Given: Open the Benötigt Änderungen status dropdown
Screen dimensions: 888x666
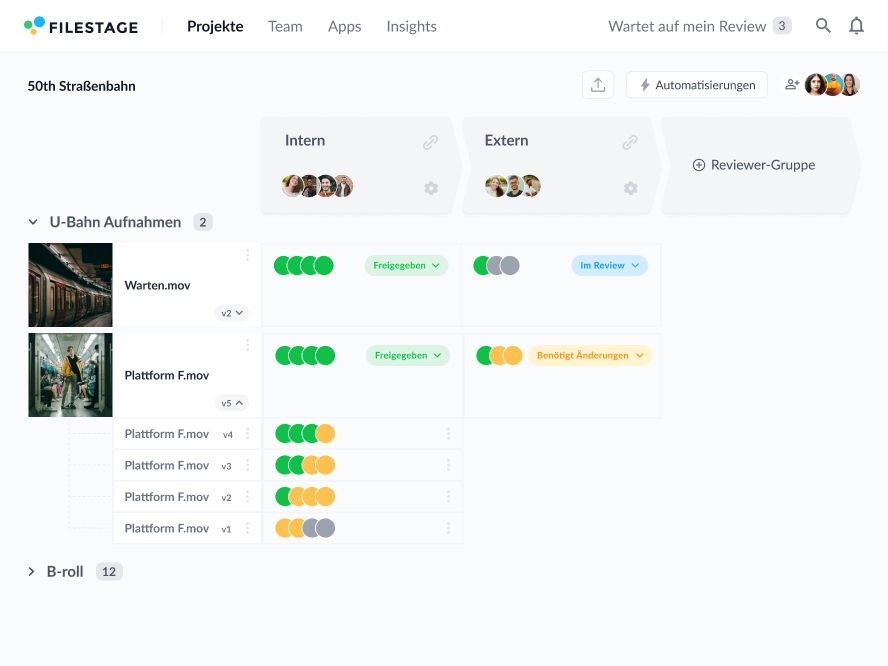Looking at the screenshot, I should [x=589, y=355].
